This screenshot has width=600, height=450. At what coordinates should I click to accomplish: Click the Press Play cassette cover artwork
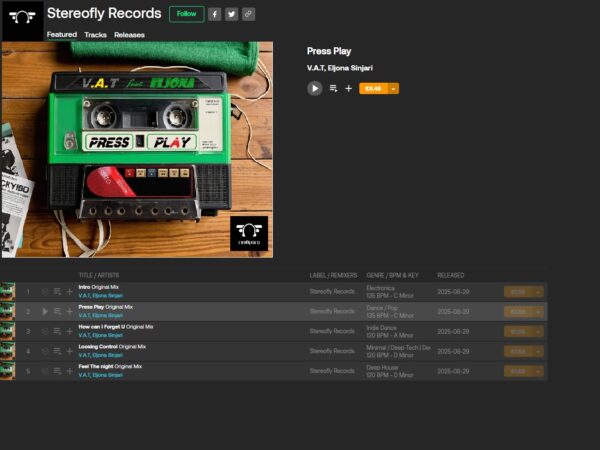pos(137,149)
